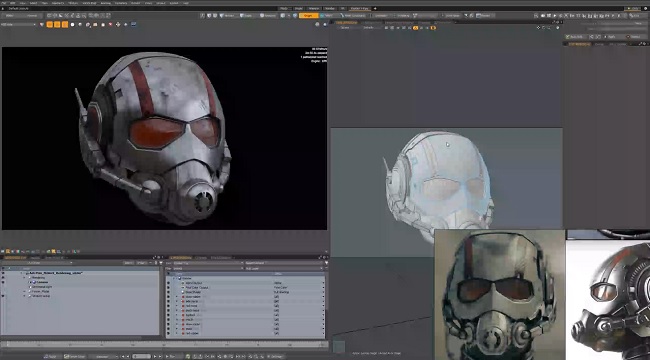Click the weathered helmet reference photo
Image resolution: width=650 pixels, height=360 pixels.
click(x=500, y=295)
